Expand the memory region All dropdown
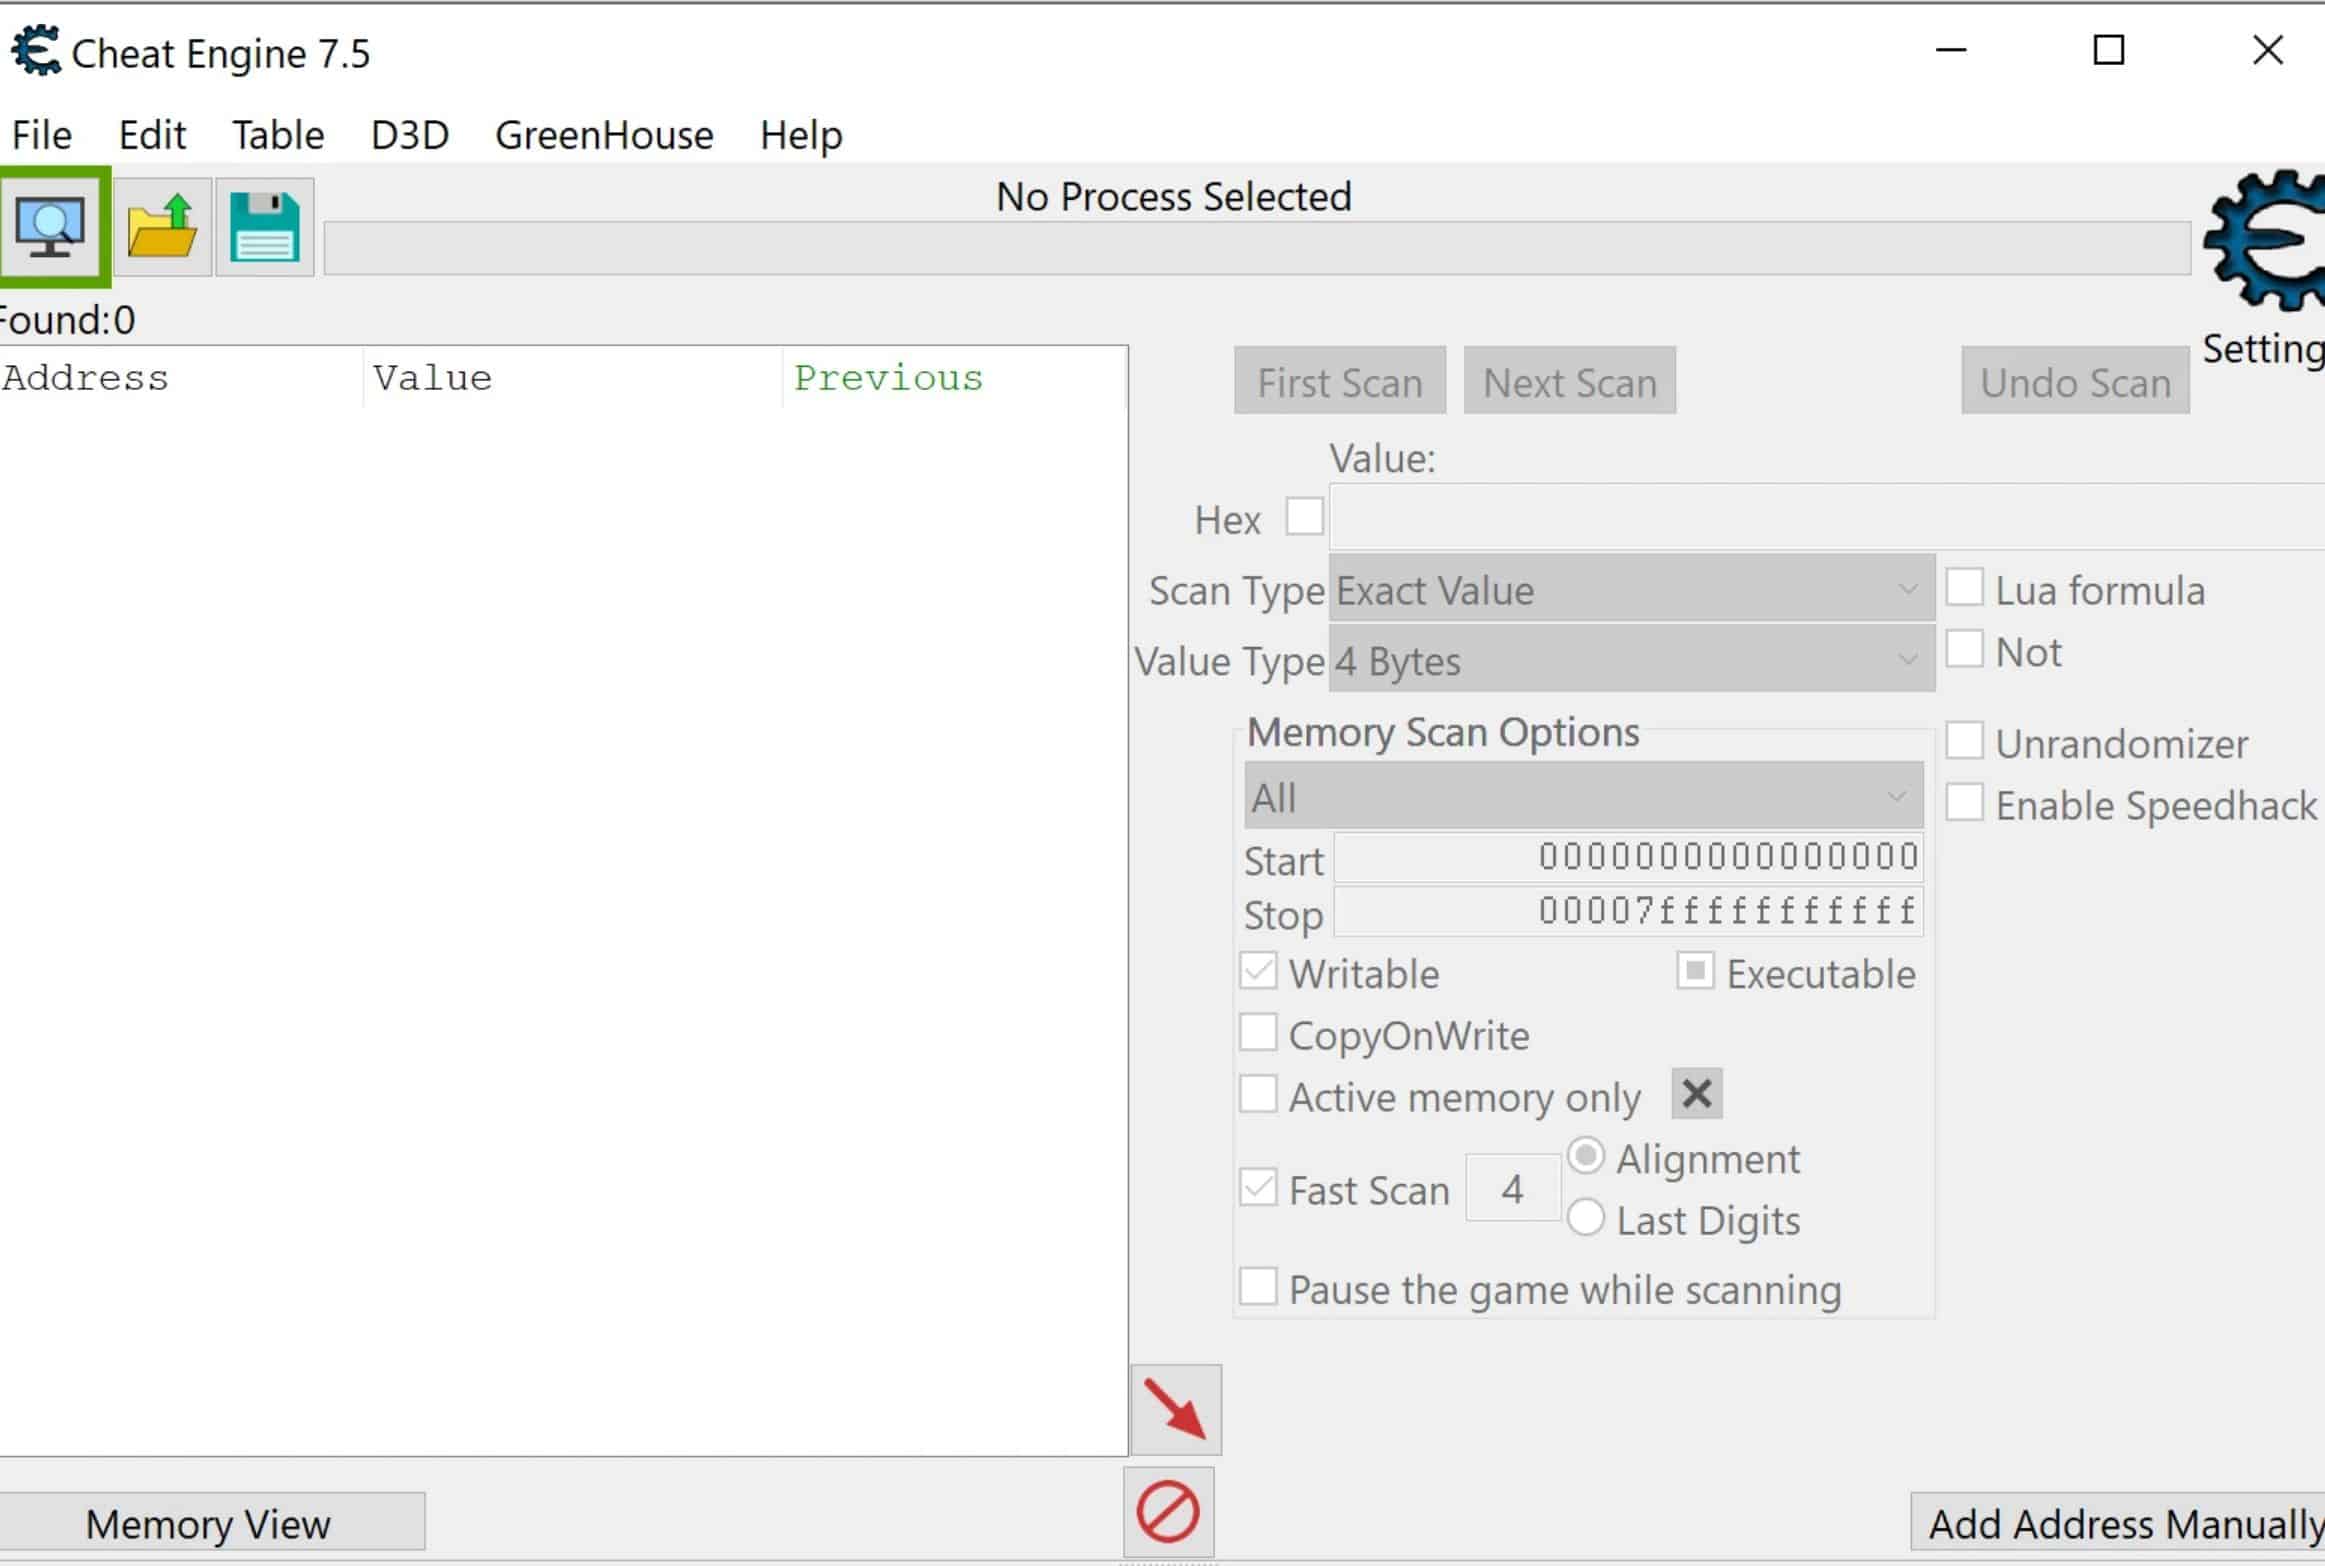 click(1582, 797)
